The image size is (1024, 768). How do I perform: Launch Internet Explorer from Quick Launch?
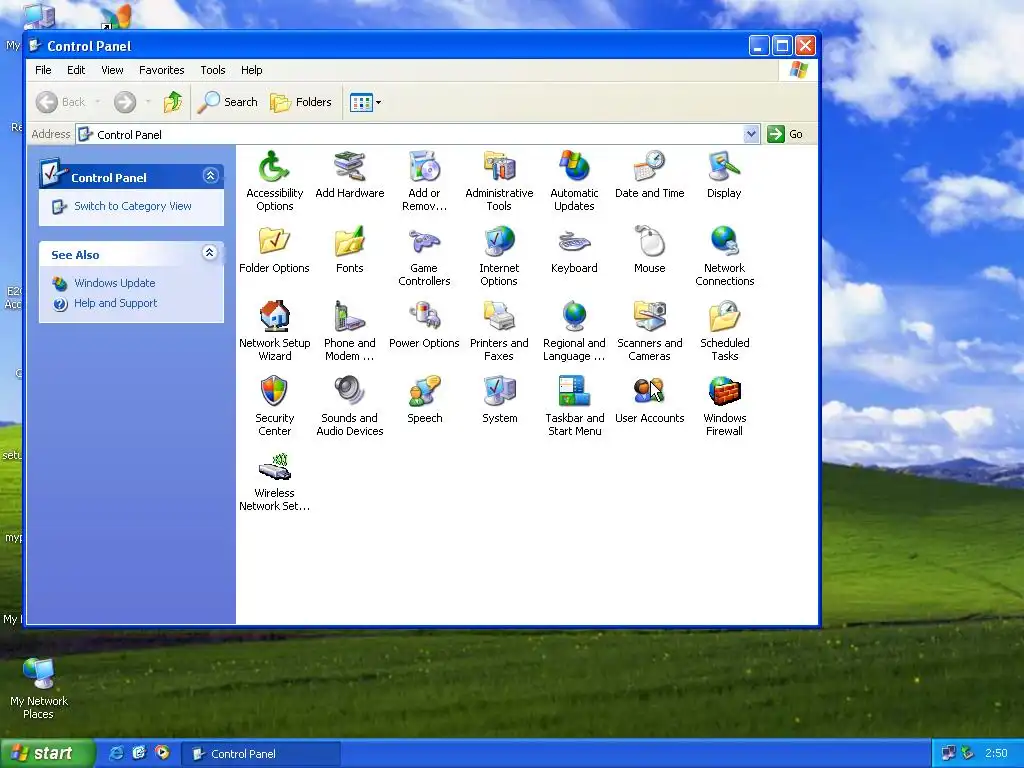pyautogui.click(x=116, y=753)
